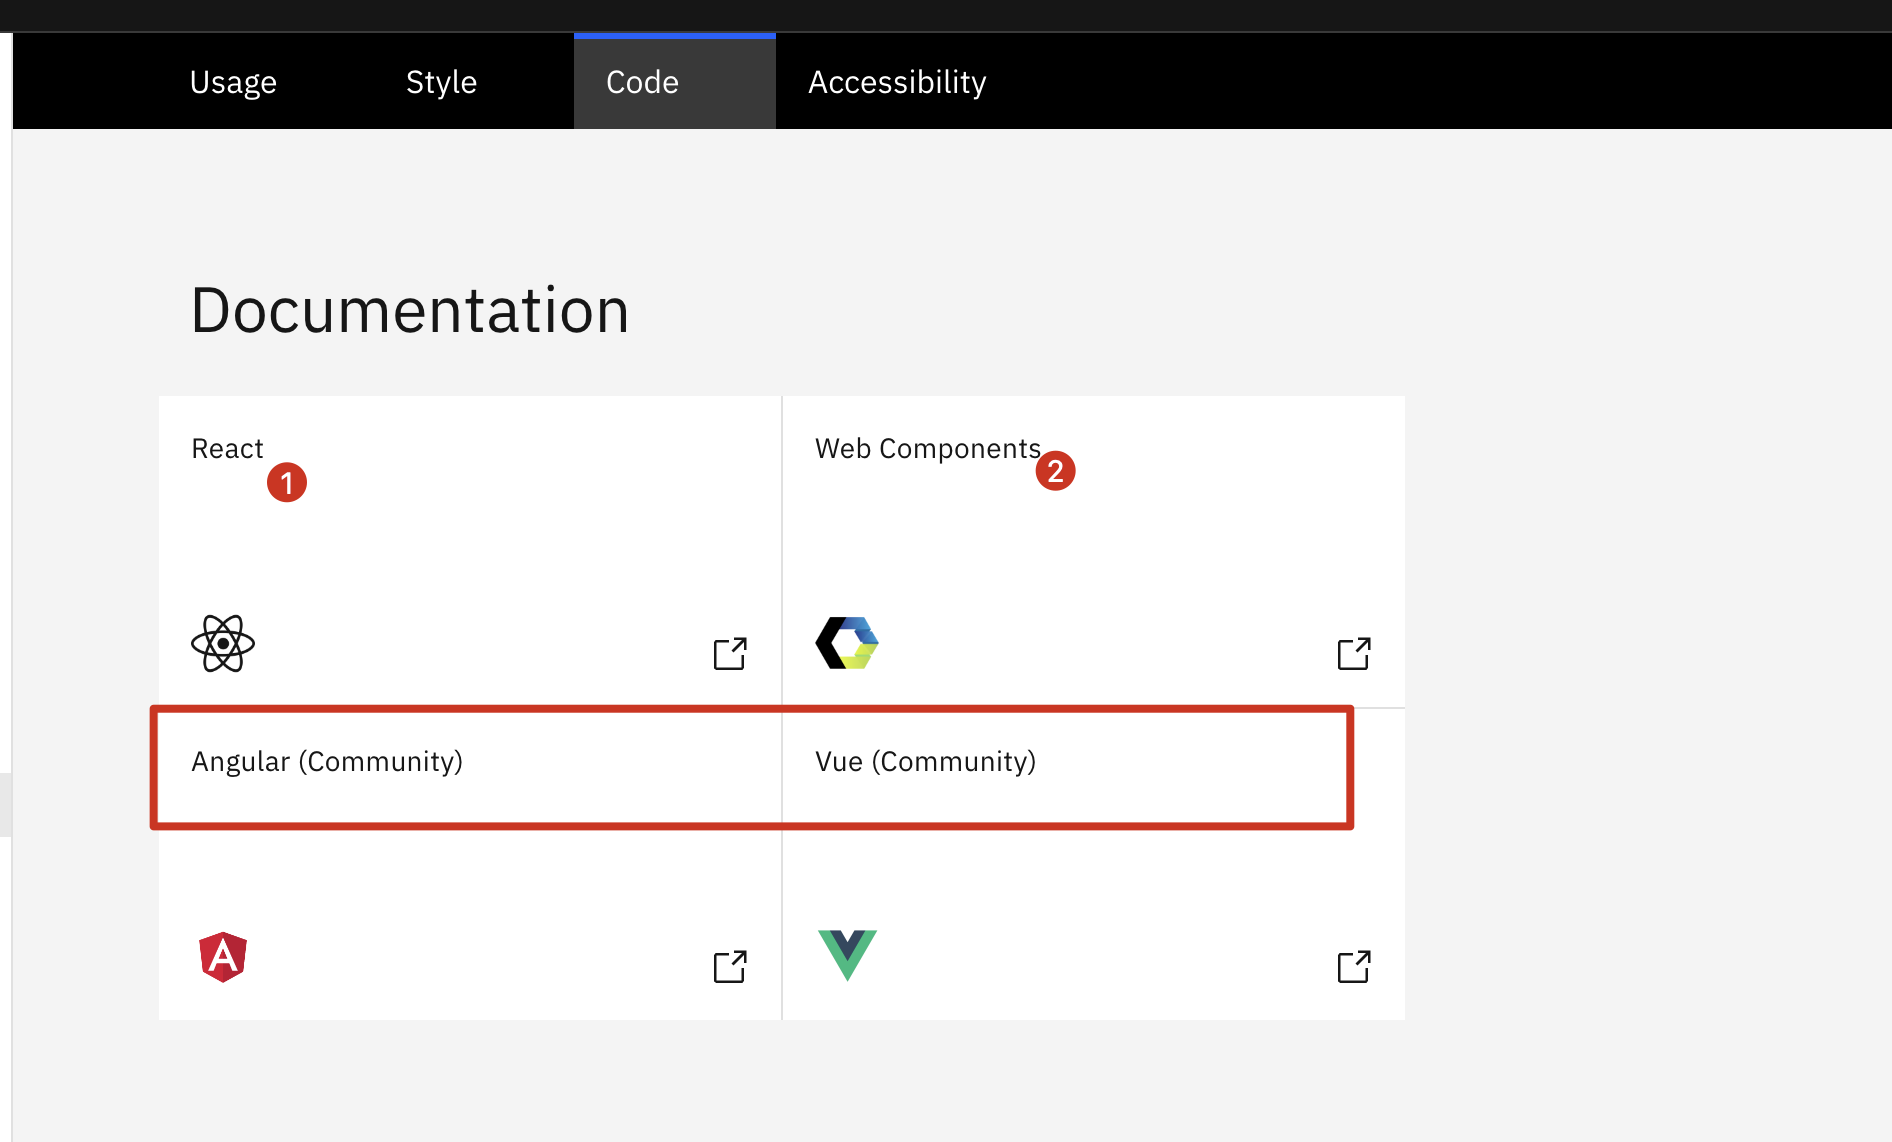Viewport: 1892px width, 1142px height.
Task: Click the launch icon in the Web Components card
Action: (x=1354, y=654)
